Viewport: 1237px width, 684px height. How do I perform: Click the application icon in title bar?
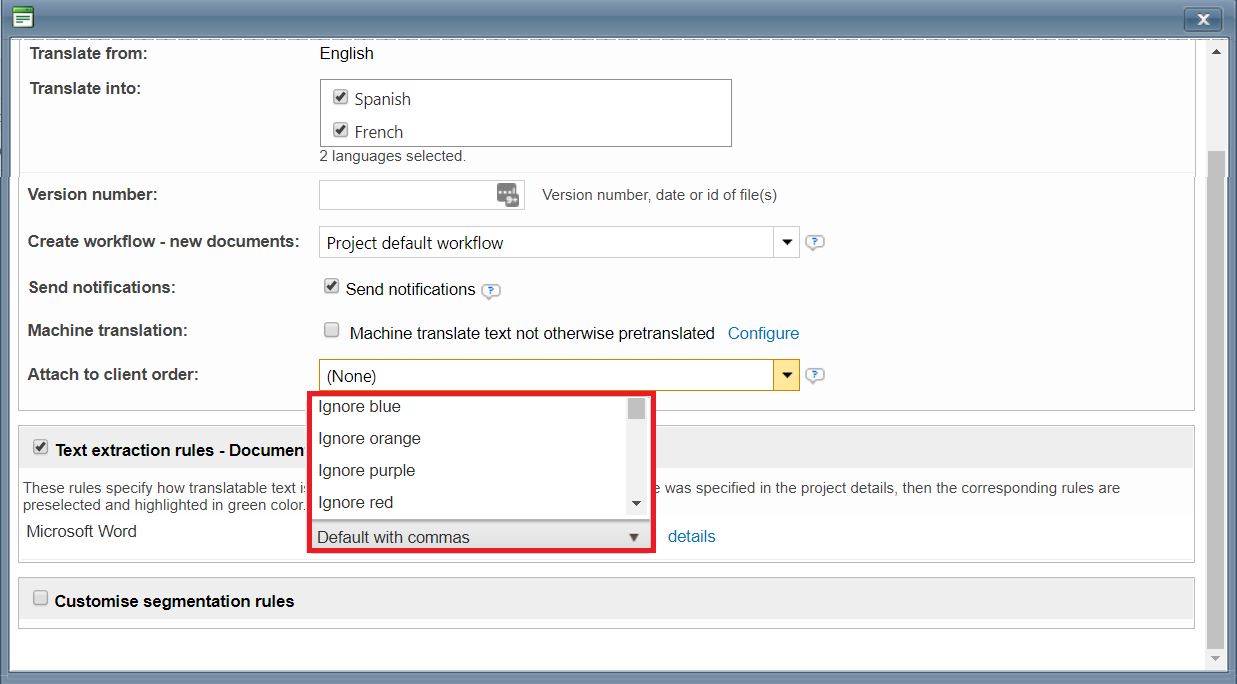(23, 17)
